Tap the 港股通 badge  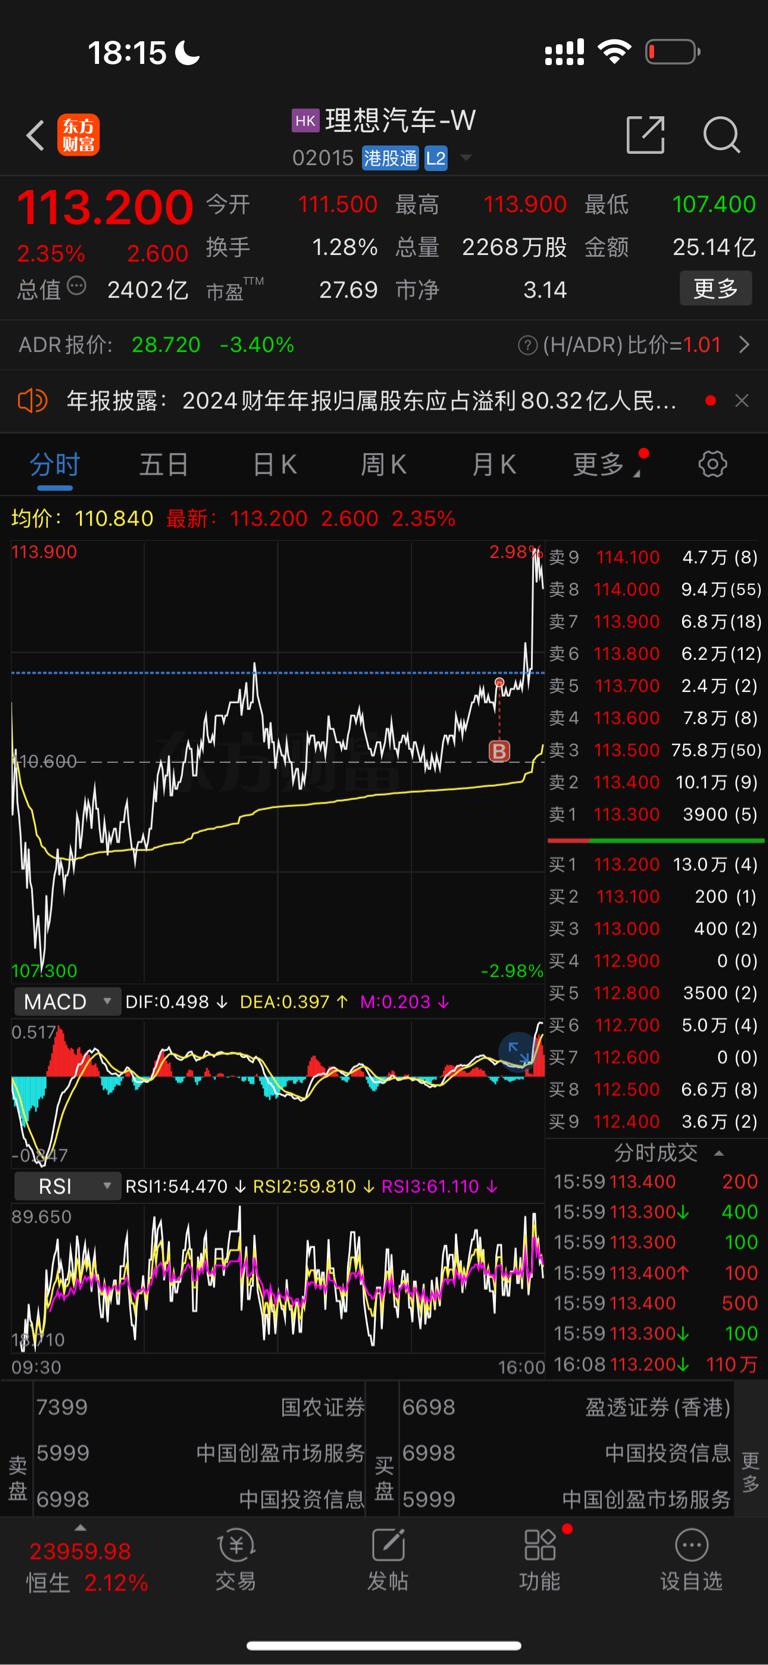390,158
